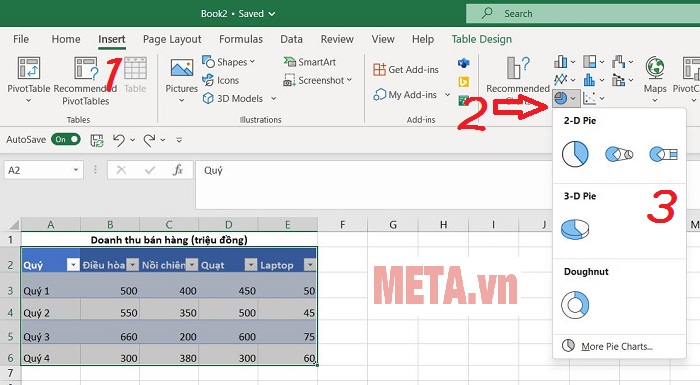Click the PivotTable icon

tap(29, 68)
